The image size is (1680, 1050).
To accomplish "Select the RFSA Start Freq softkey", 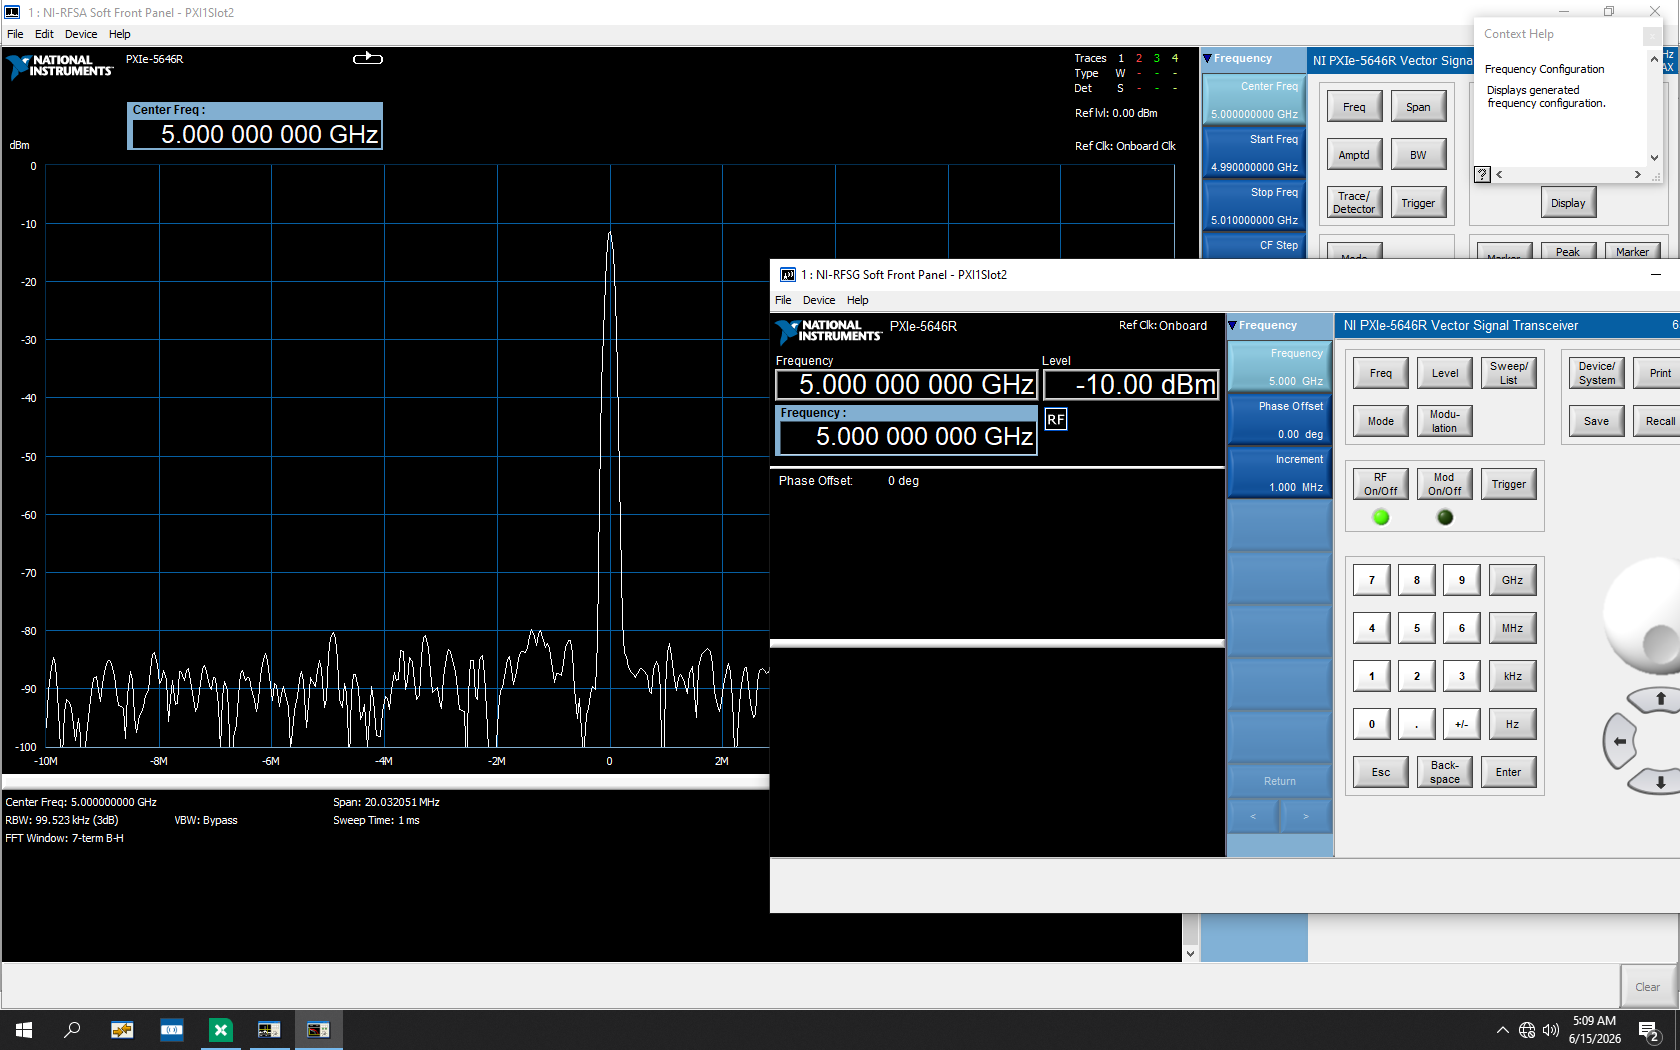I will click(x=1254, y=153).
